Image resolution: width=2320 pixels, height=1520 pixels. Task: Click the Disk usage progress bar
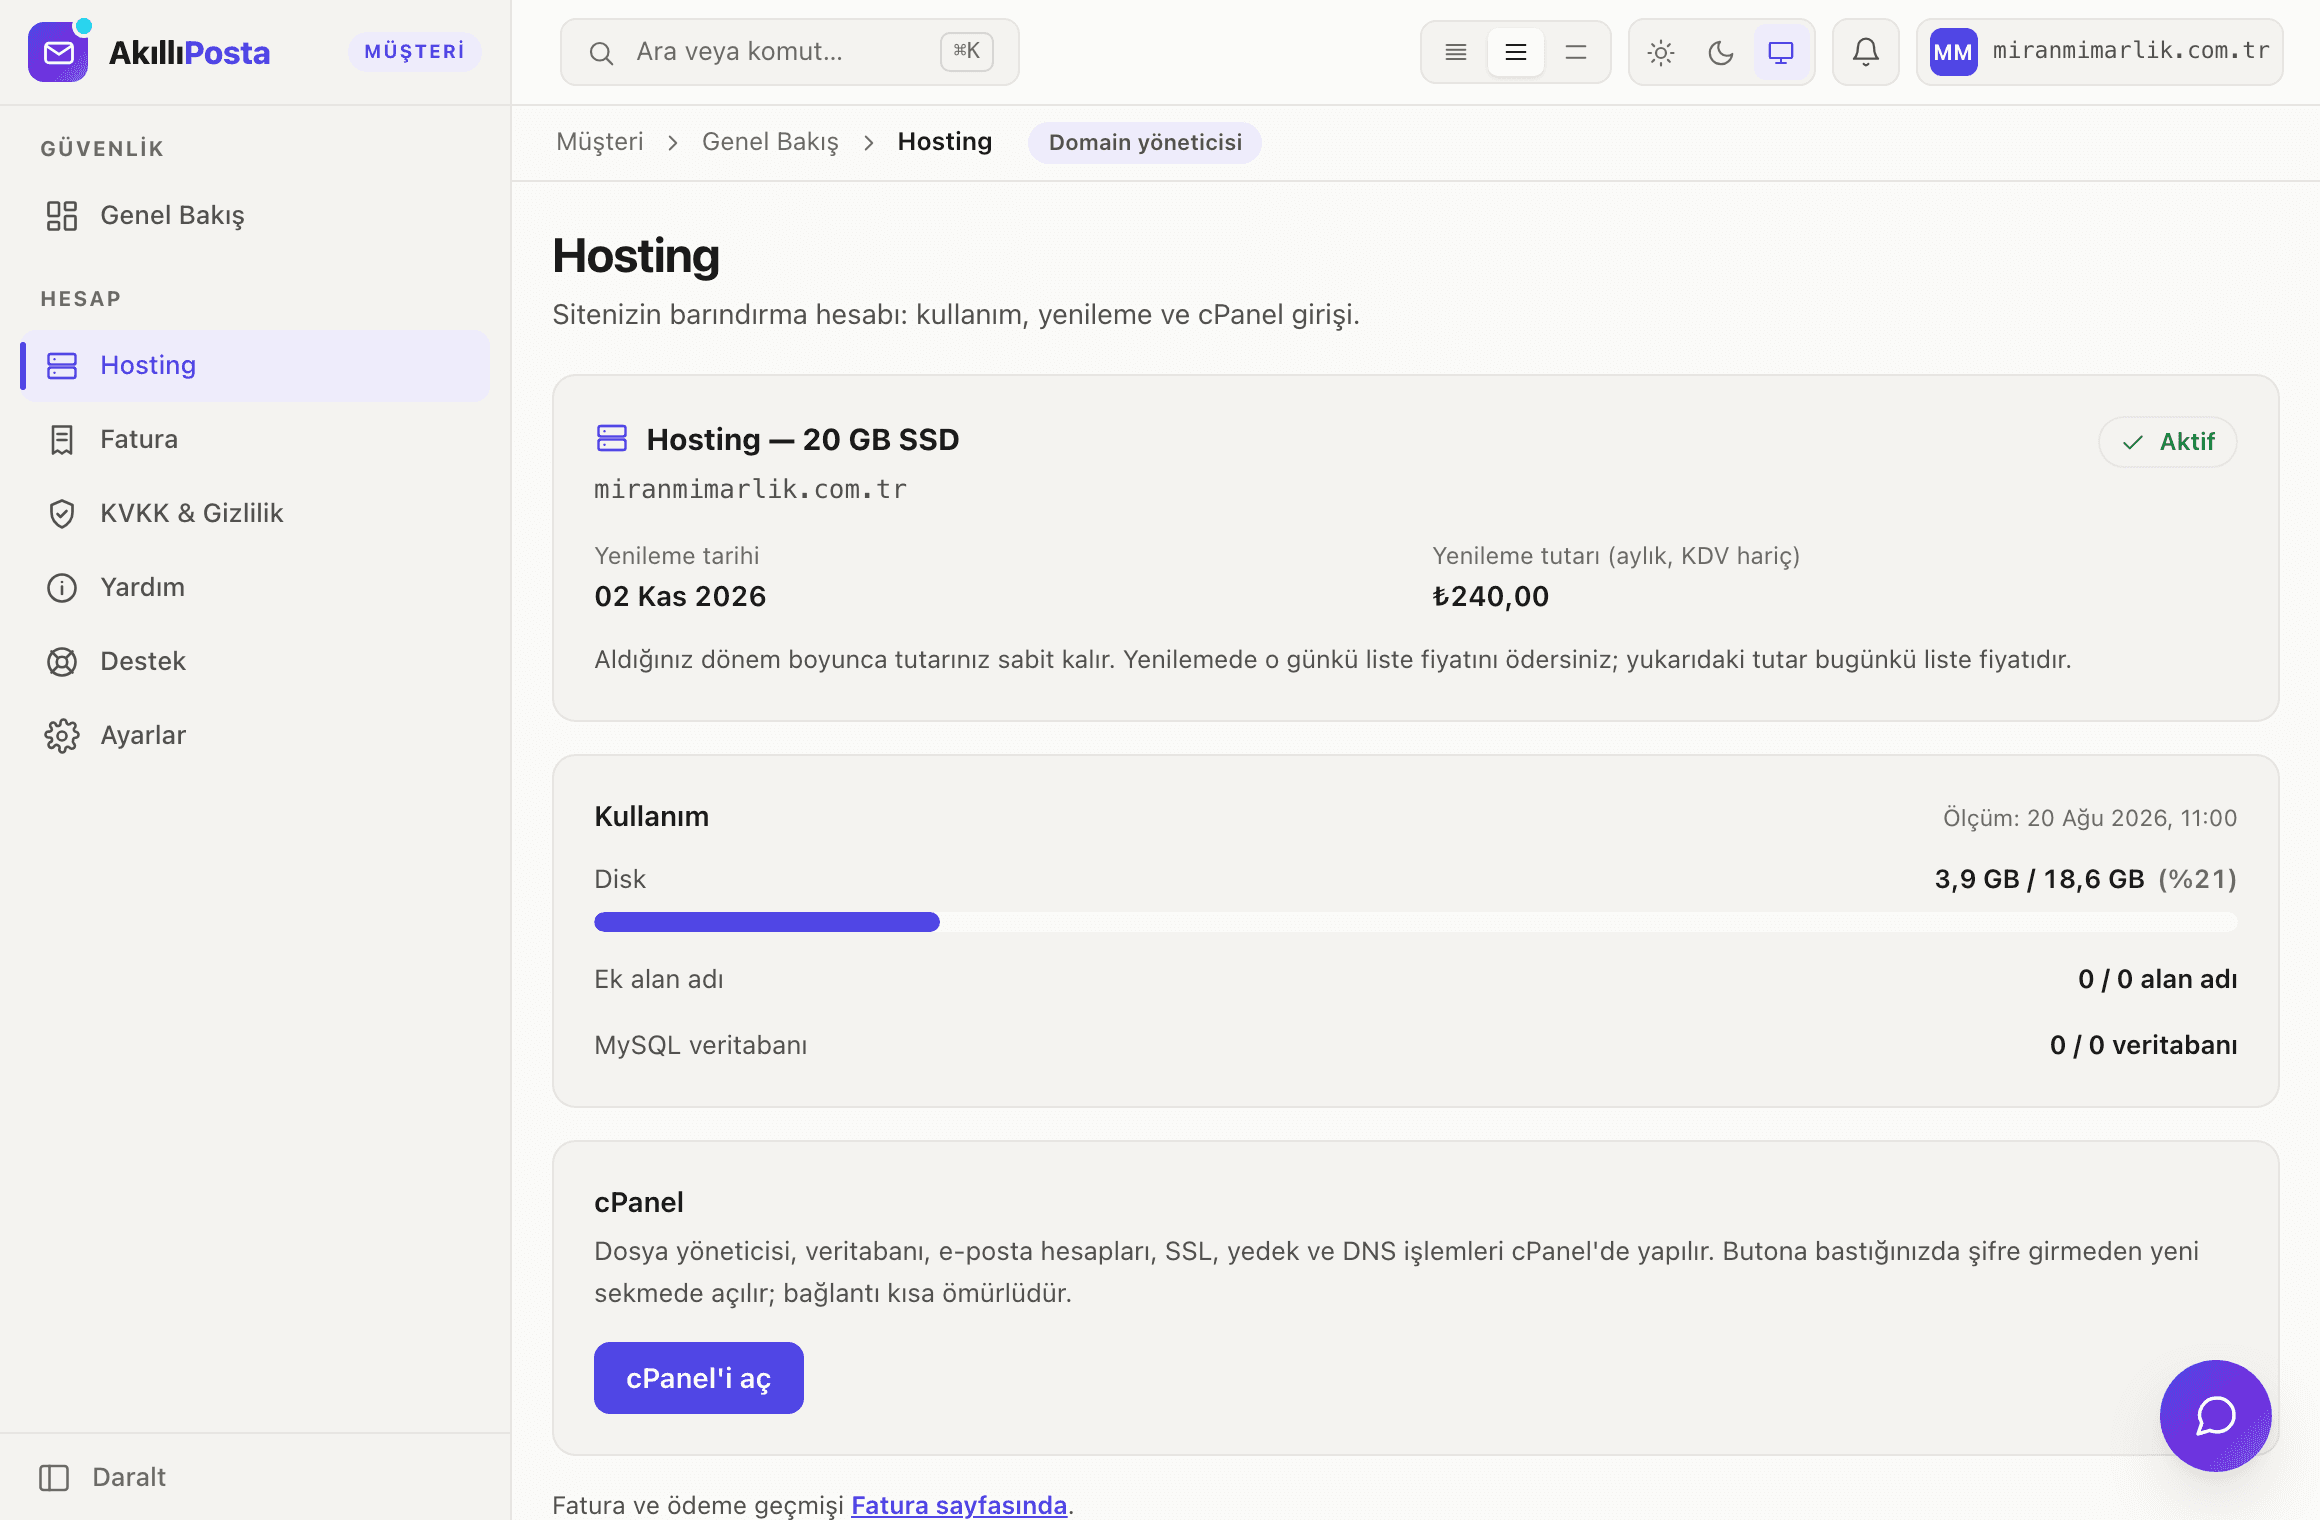pos(1415,922)
